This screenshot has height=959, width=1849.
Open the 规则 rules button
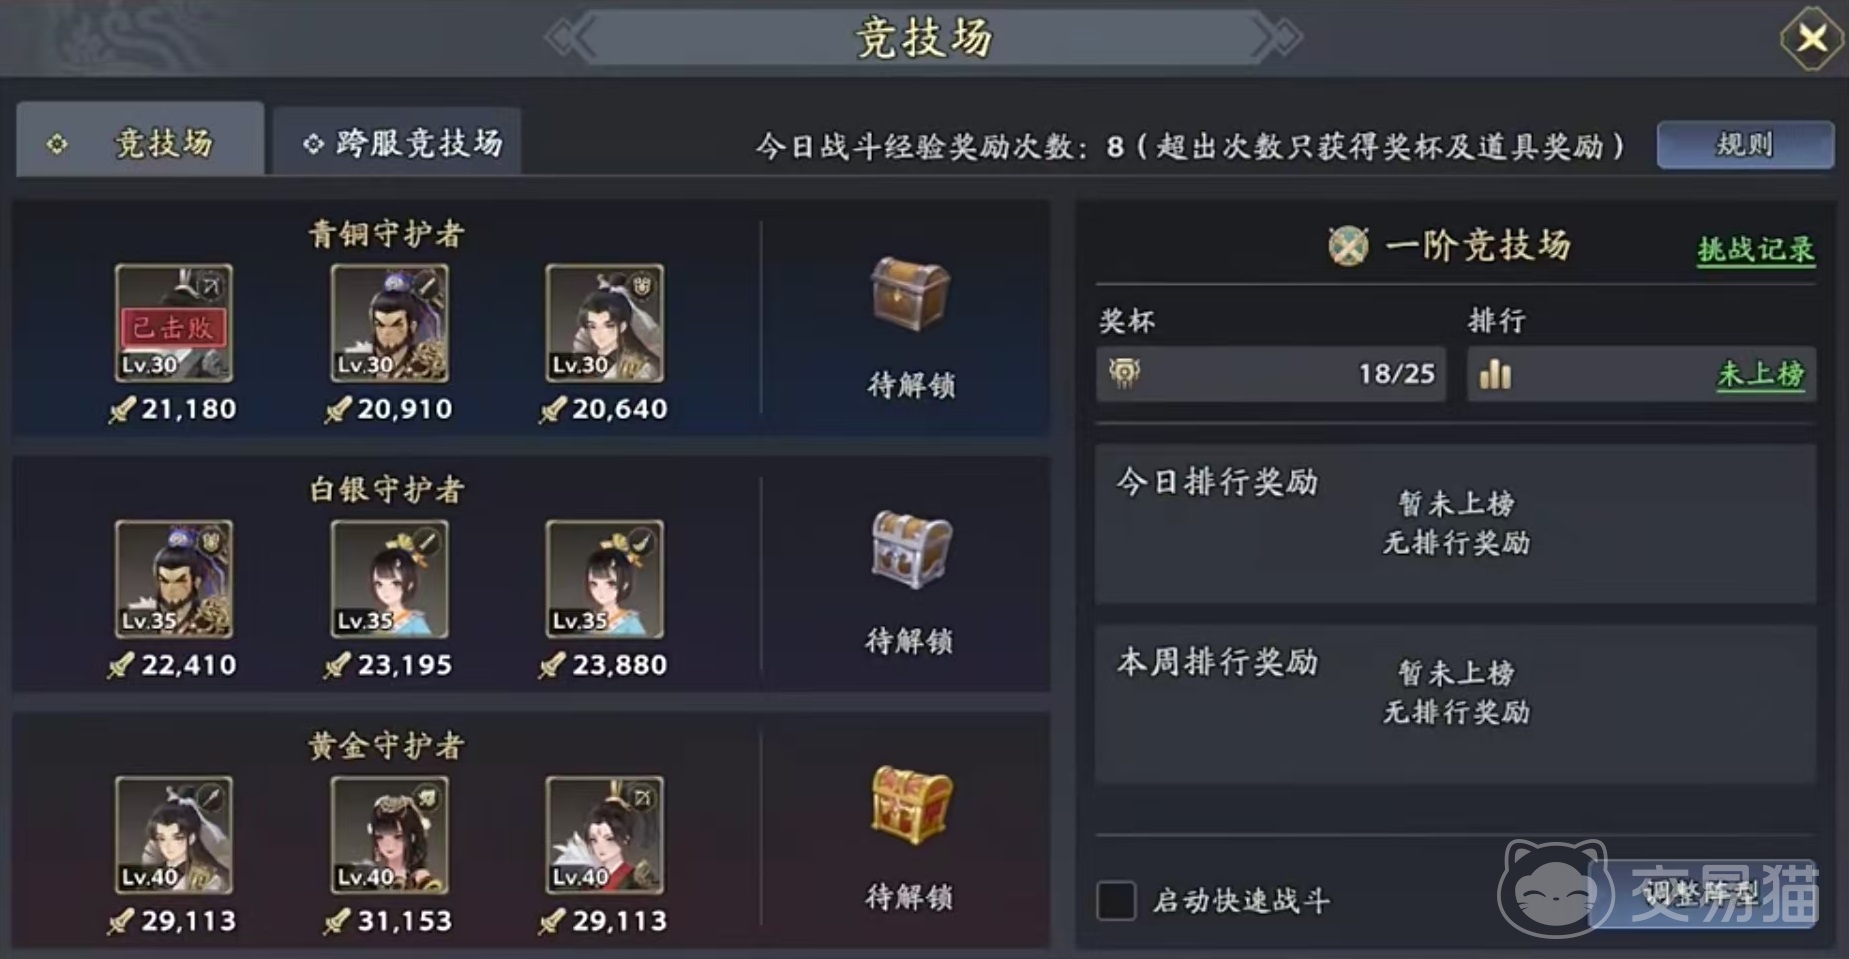[1745, 144]
